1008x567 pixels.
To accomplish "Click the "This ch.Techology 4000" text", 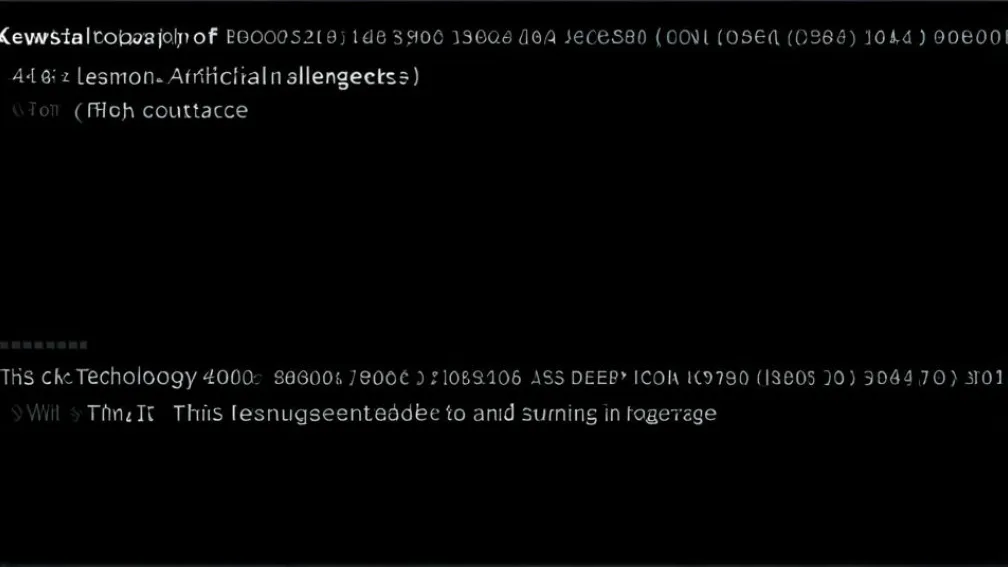I will [x=130, y=378].
